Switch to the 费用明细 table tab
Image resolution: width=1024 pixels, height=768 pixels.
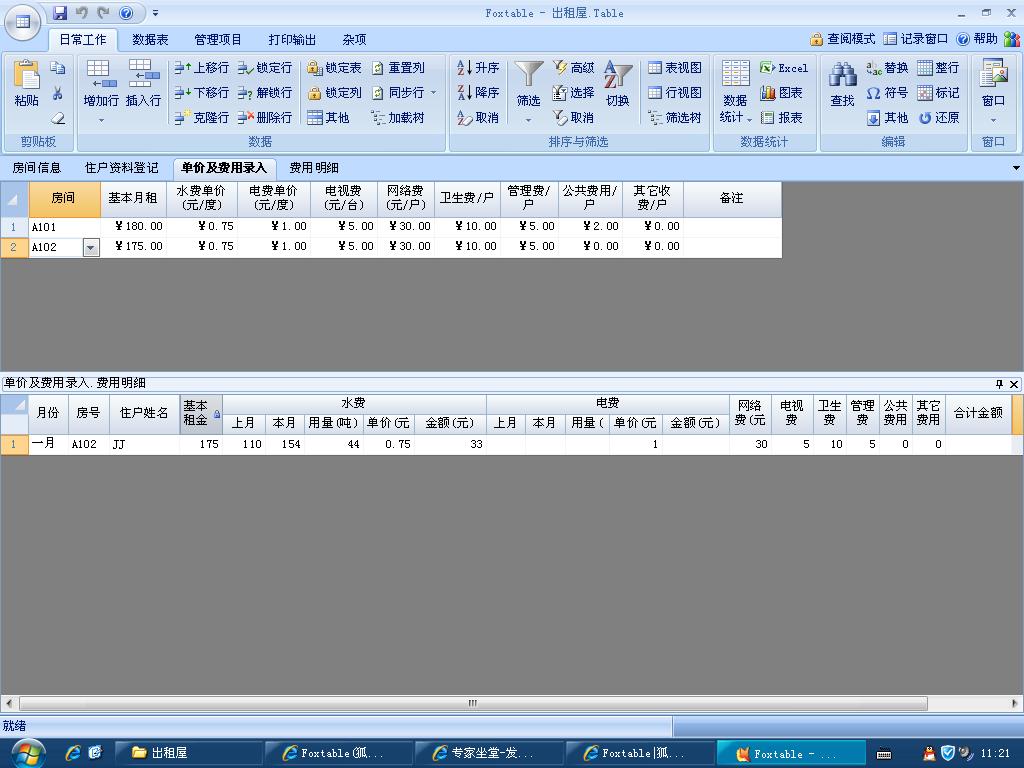pos(313,168)
